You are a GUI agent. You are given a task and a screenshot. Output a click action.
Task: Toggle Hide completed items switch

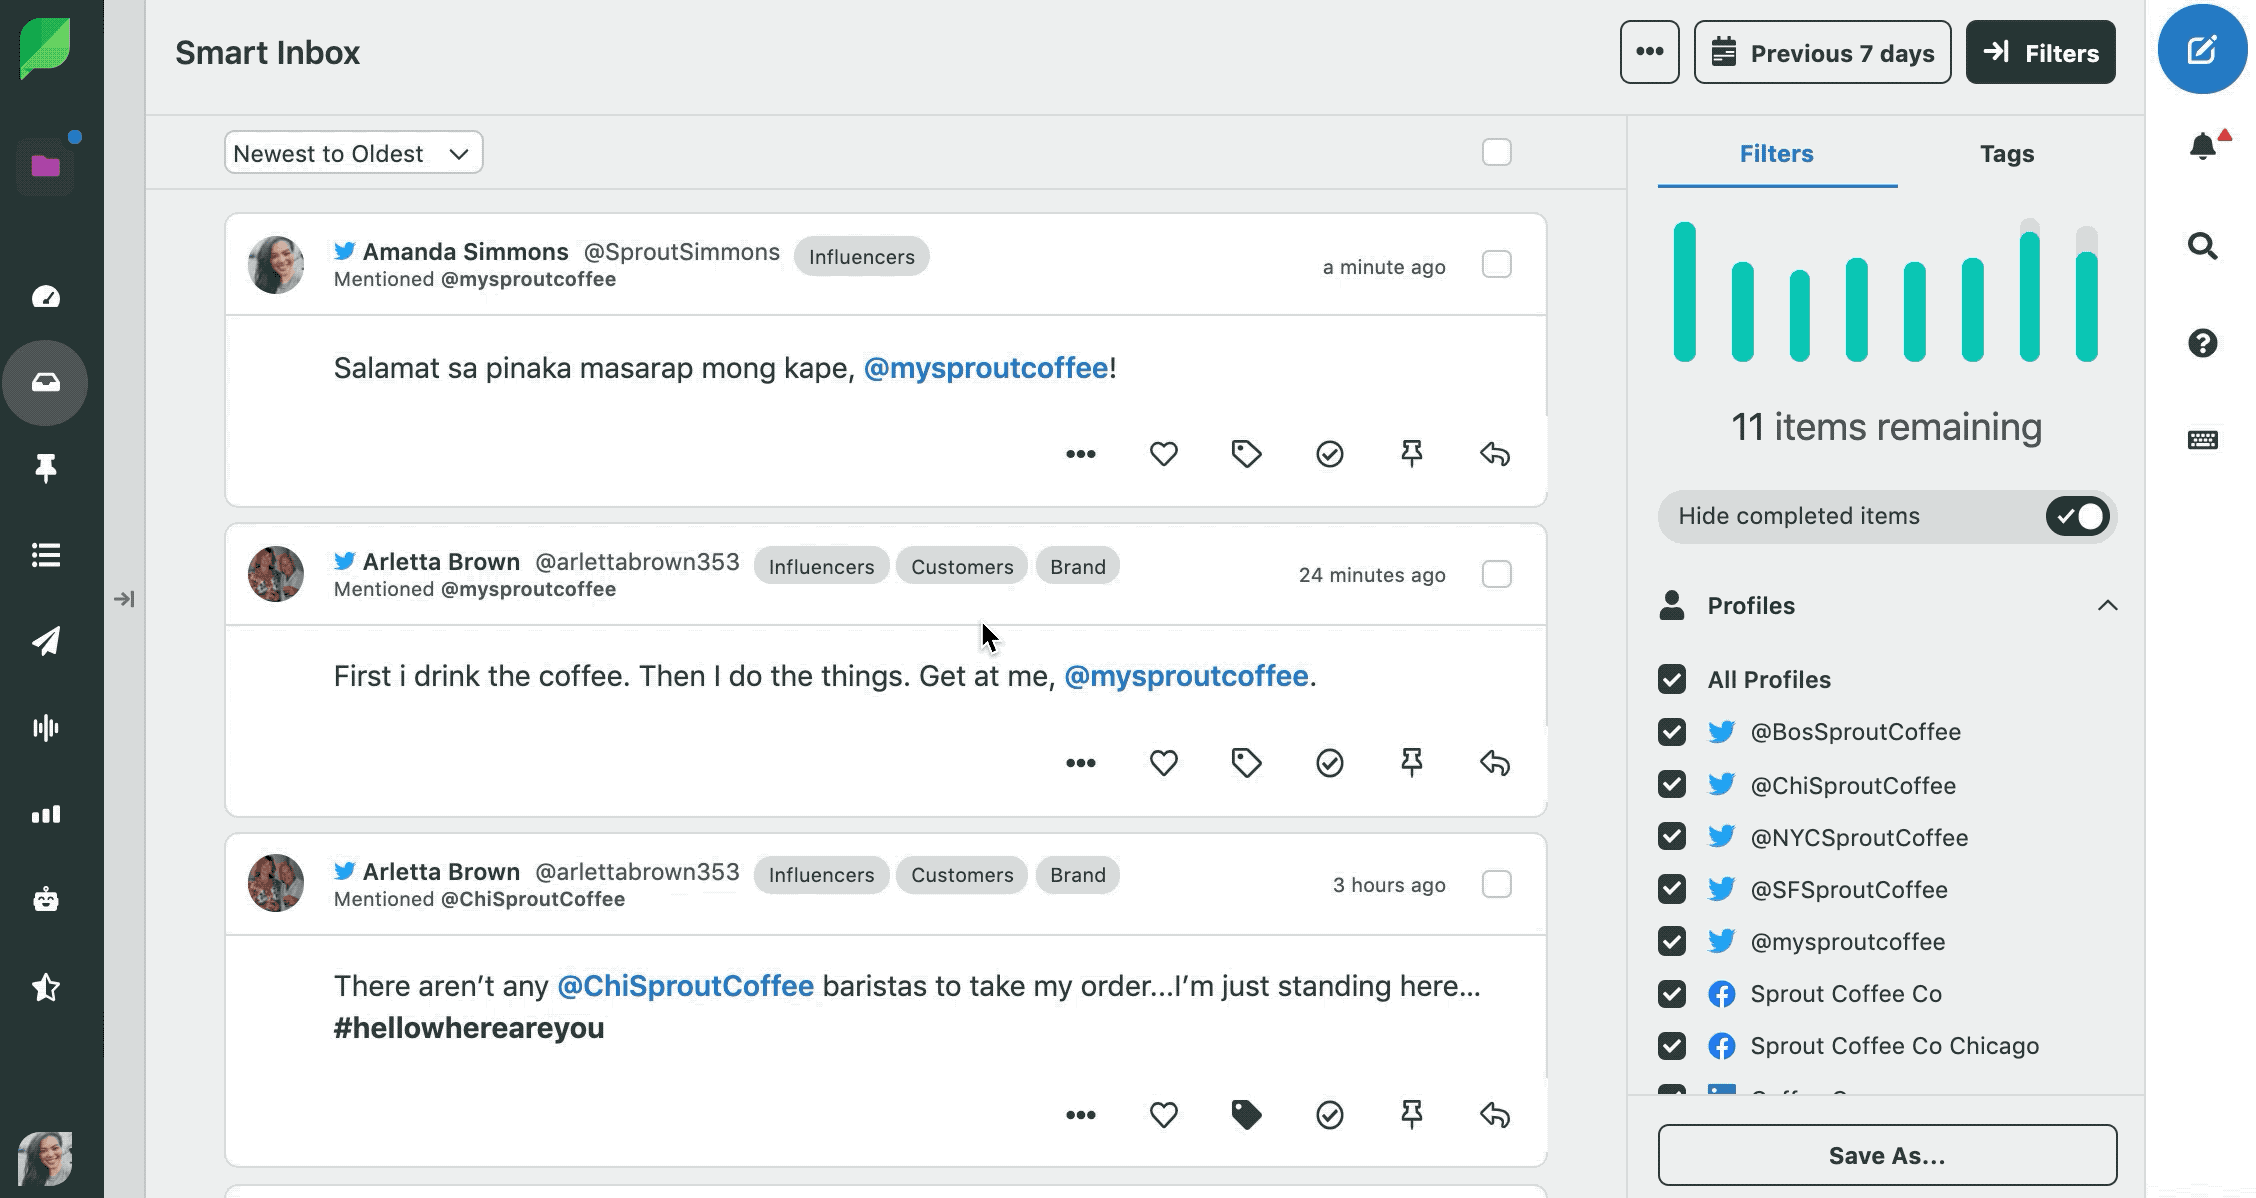(2077, 516)
